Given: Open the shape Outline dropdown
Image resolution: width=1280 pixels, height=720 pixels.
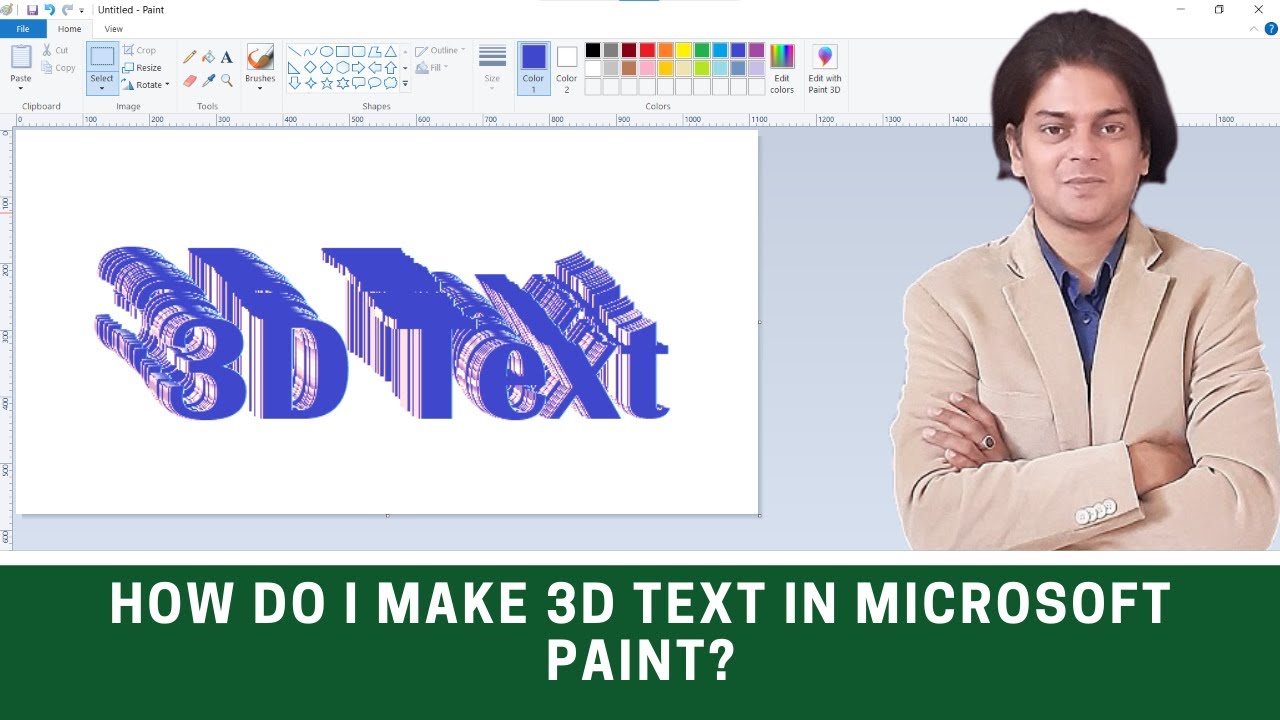Looking at the screenshot, I should pos(440,50).
